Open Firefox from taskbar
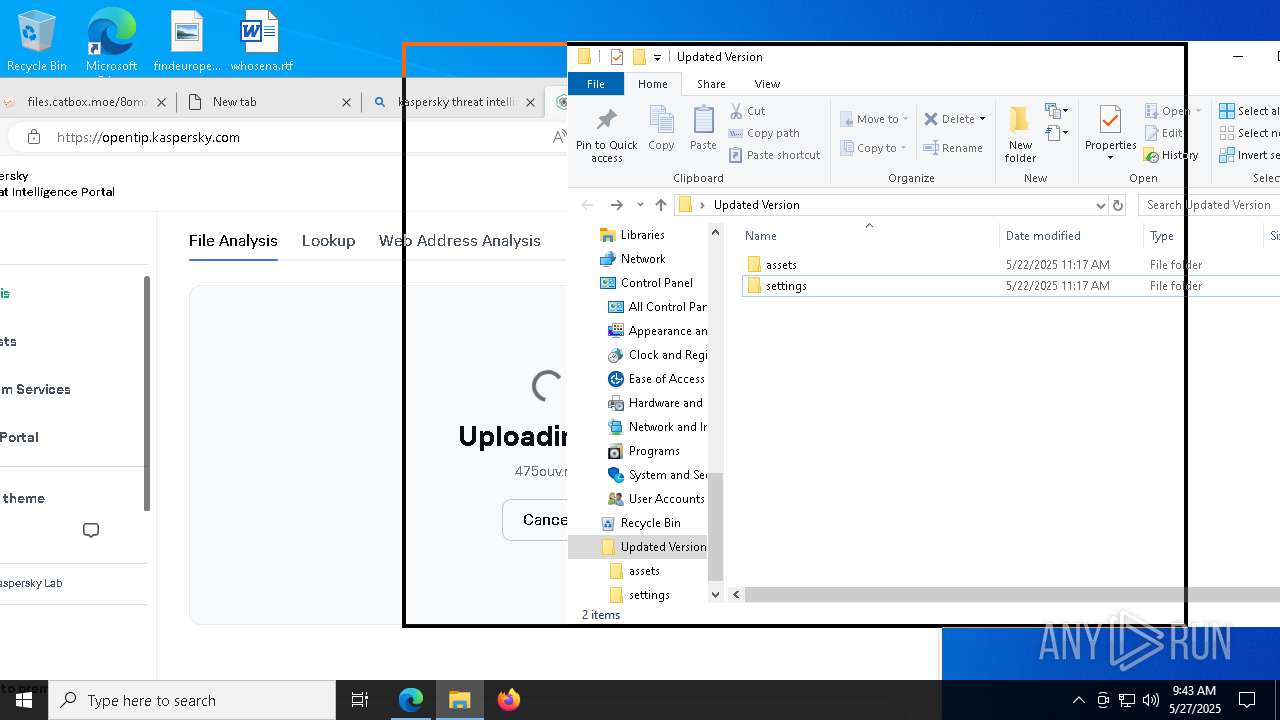The width and height of the screenshot is (1280, 720). click(x=509, y=700)
